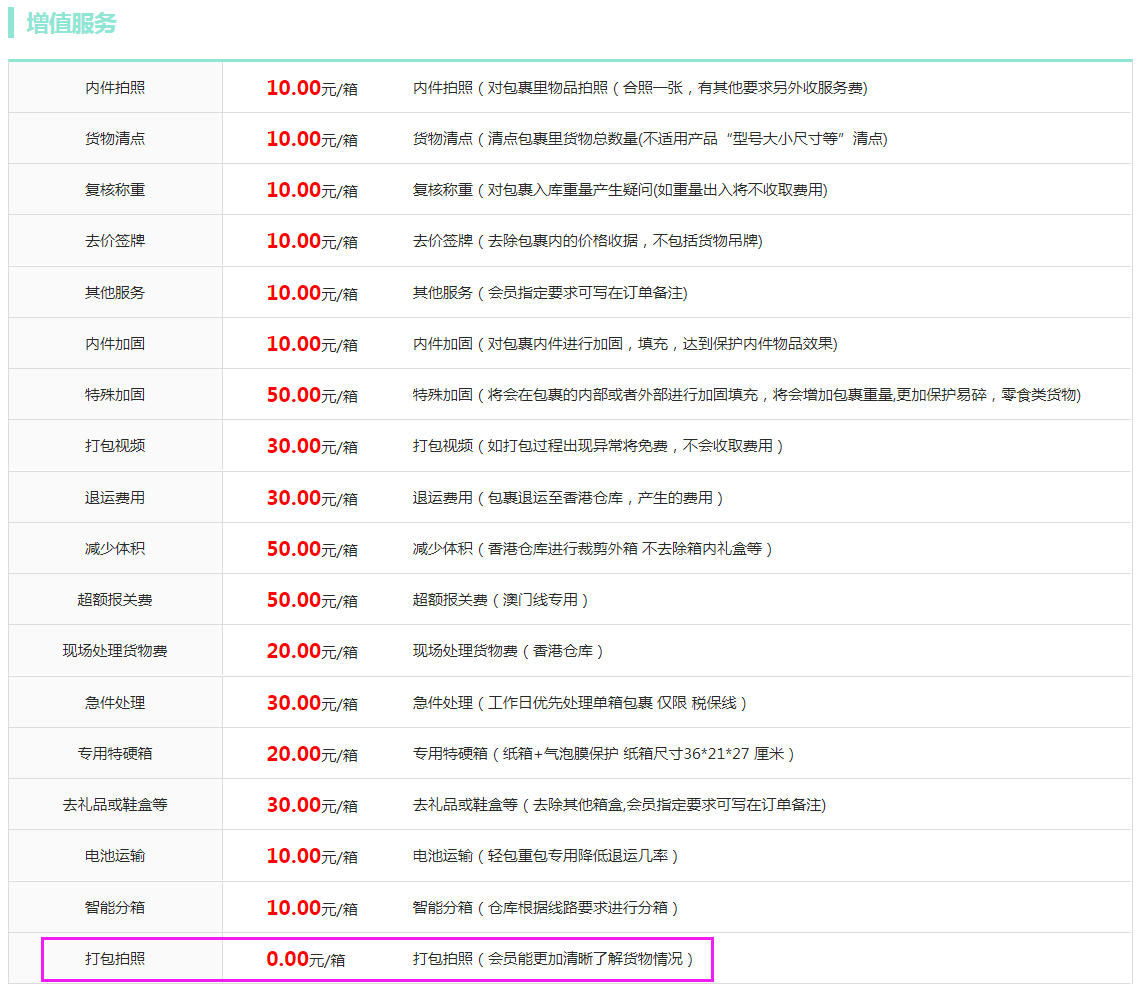Select the 复核称重 service label

click(x=115, y=190)
